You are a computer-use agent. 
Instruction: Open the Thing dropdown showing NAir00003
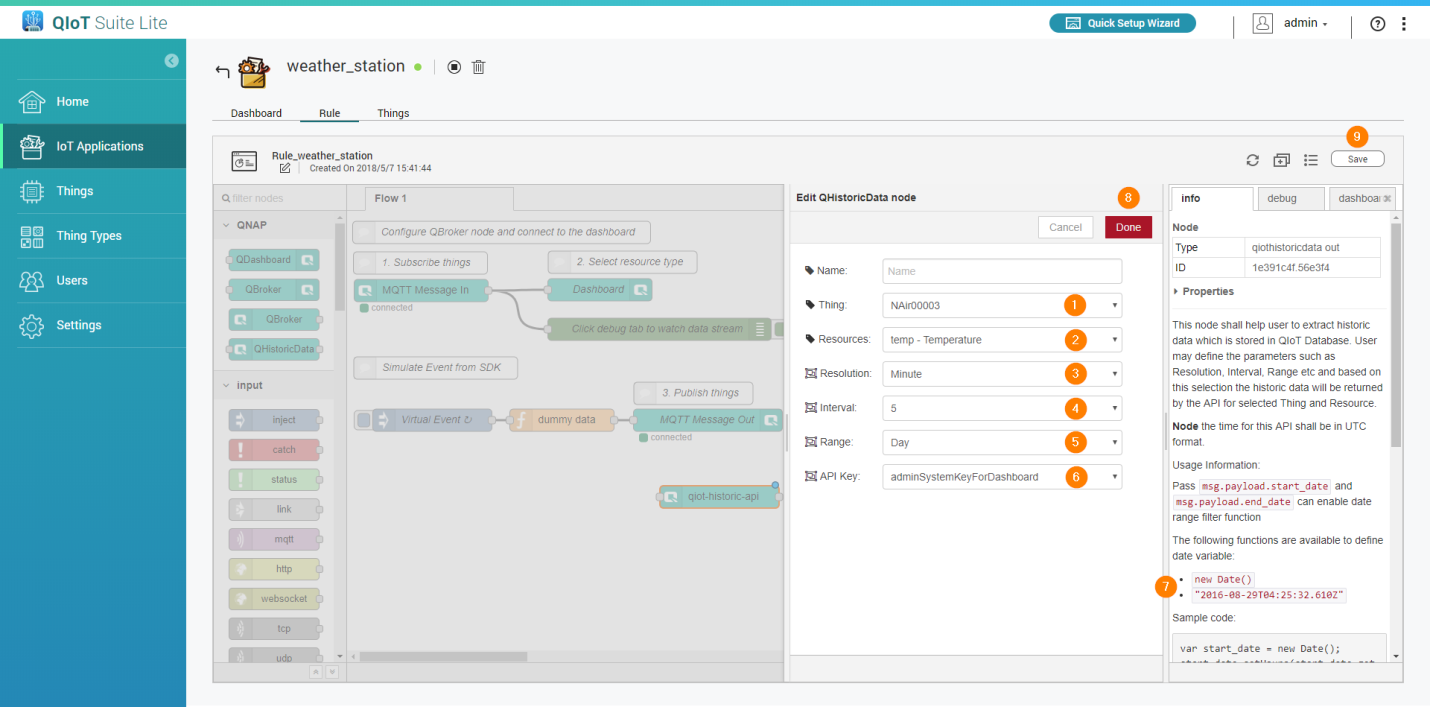click(1001, 305)
